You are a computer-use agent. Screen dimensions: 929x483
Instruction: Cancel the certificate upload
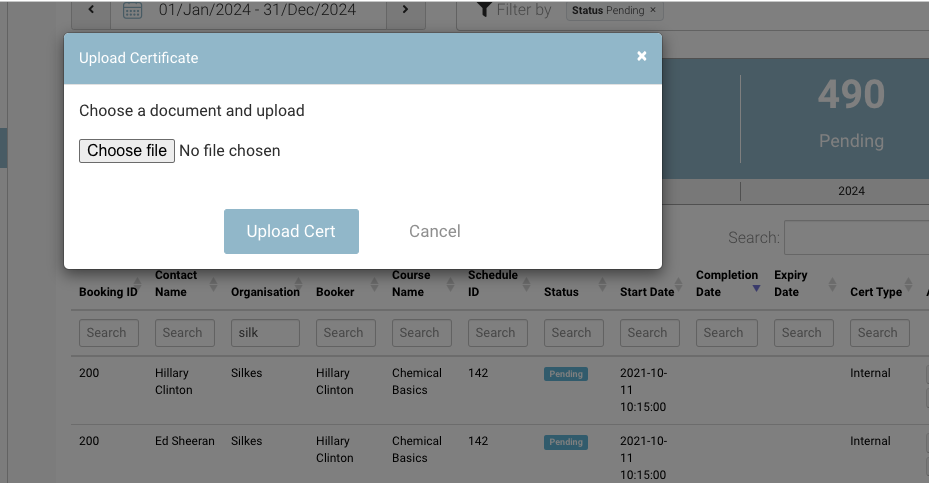434,231
